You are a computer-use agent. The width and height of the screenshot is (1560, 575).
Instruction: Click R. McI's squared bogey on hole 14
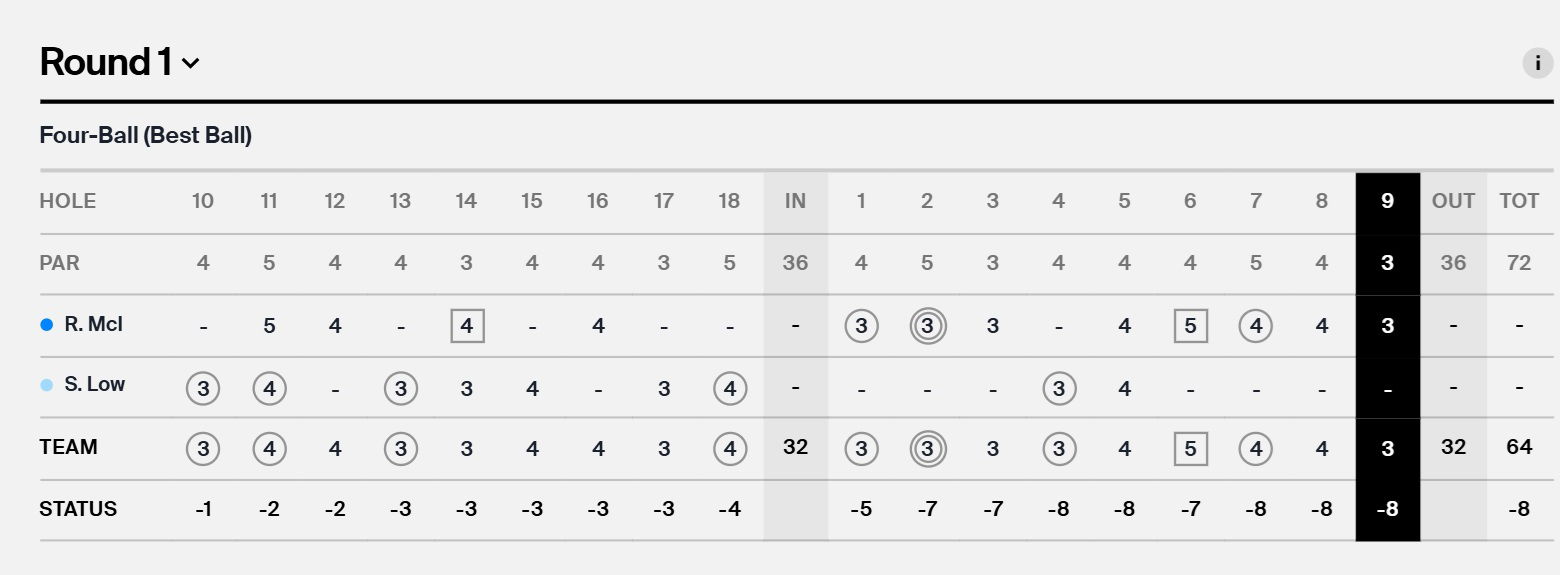(x=466, y=326)
